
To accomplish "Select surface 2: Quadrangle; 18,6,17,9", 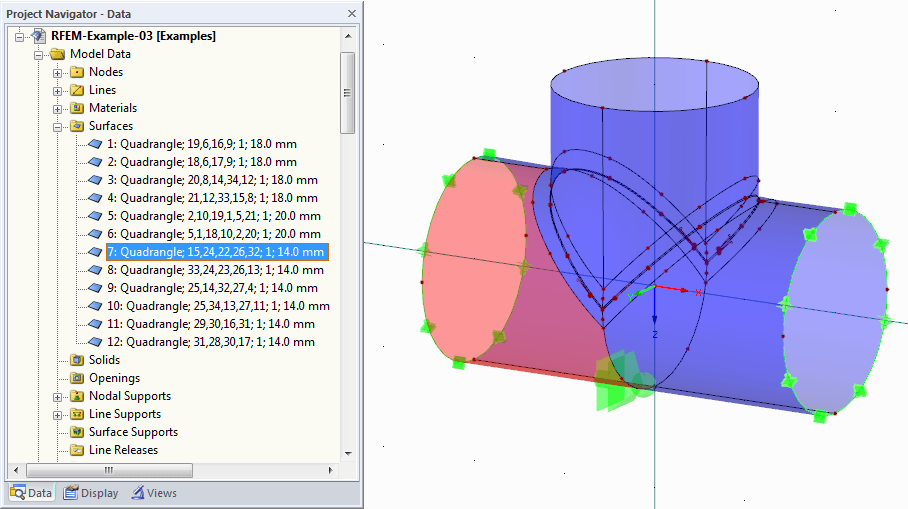I will (x=202, y=162).
